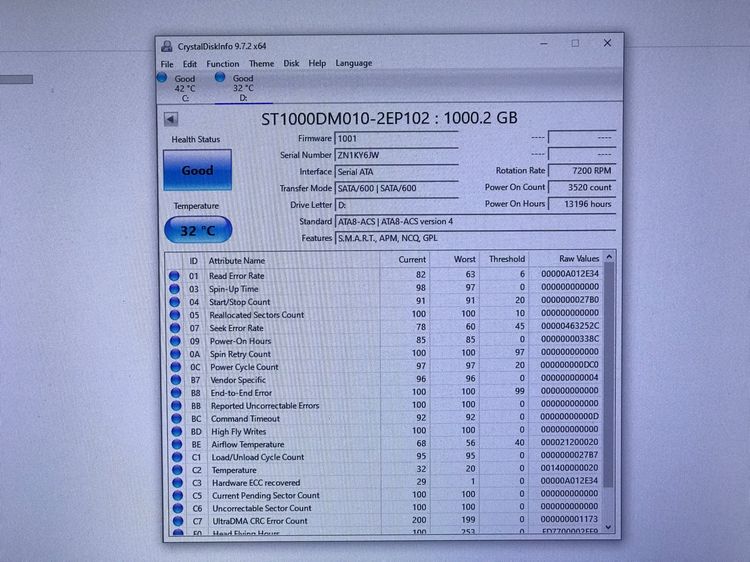Select the C: drive tab
Viewport: 750px width, 562px height.
(185, 88)
